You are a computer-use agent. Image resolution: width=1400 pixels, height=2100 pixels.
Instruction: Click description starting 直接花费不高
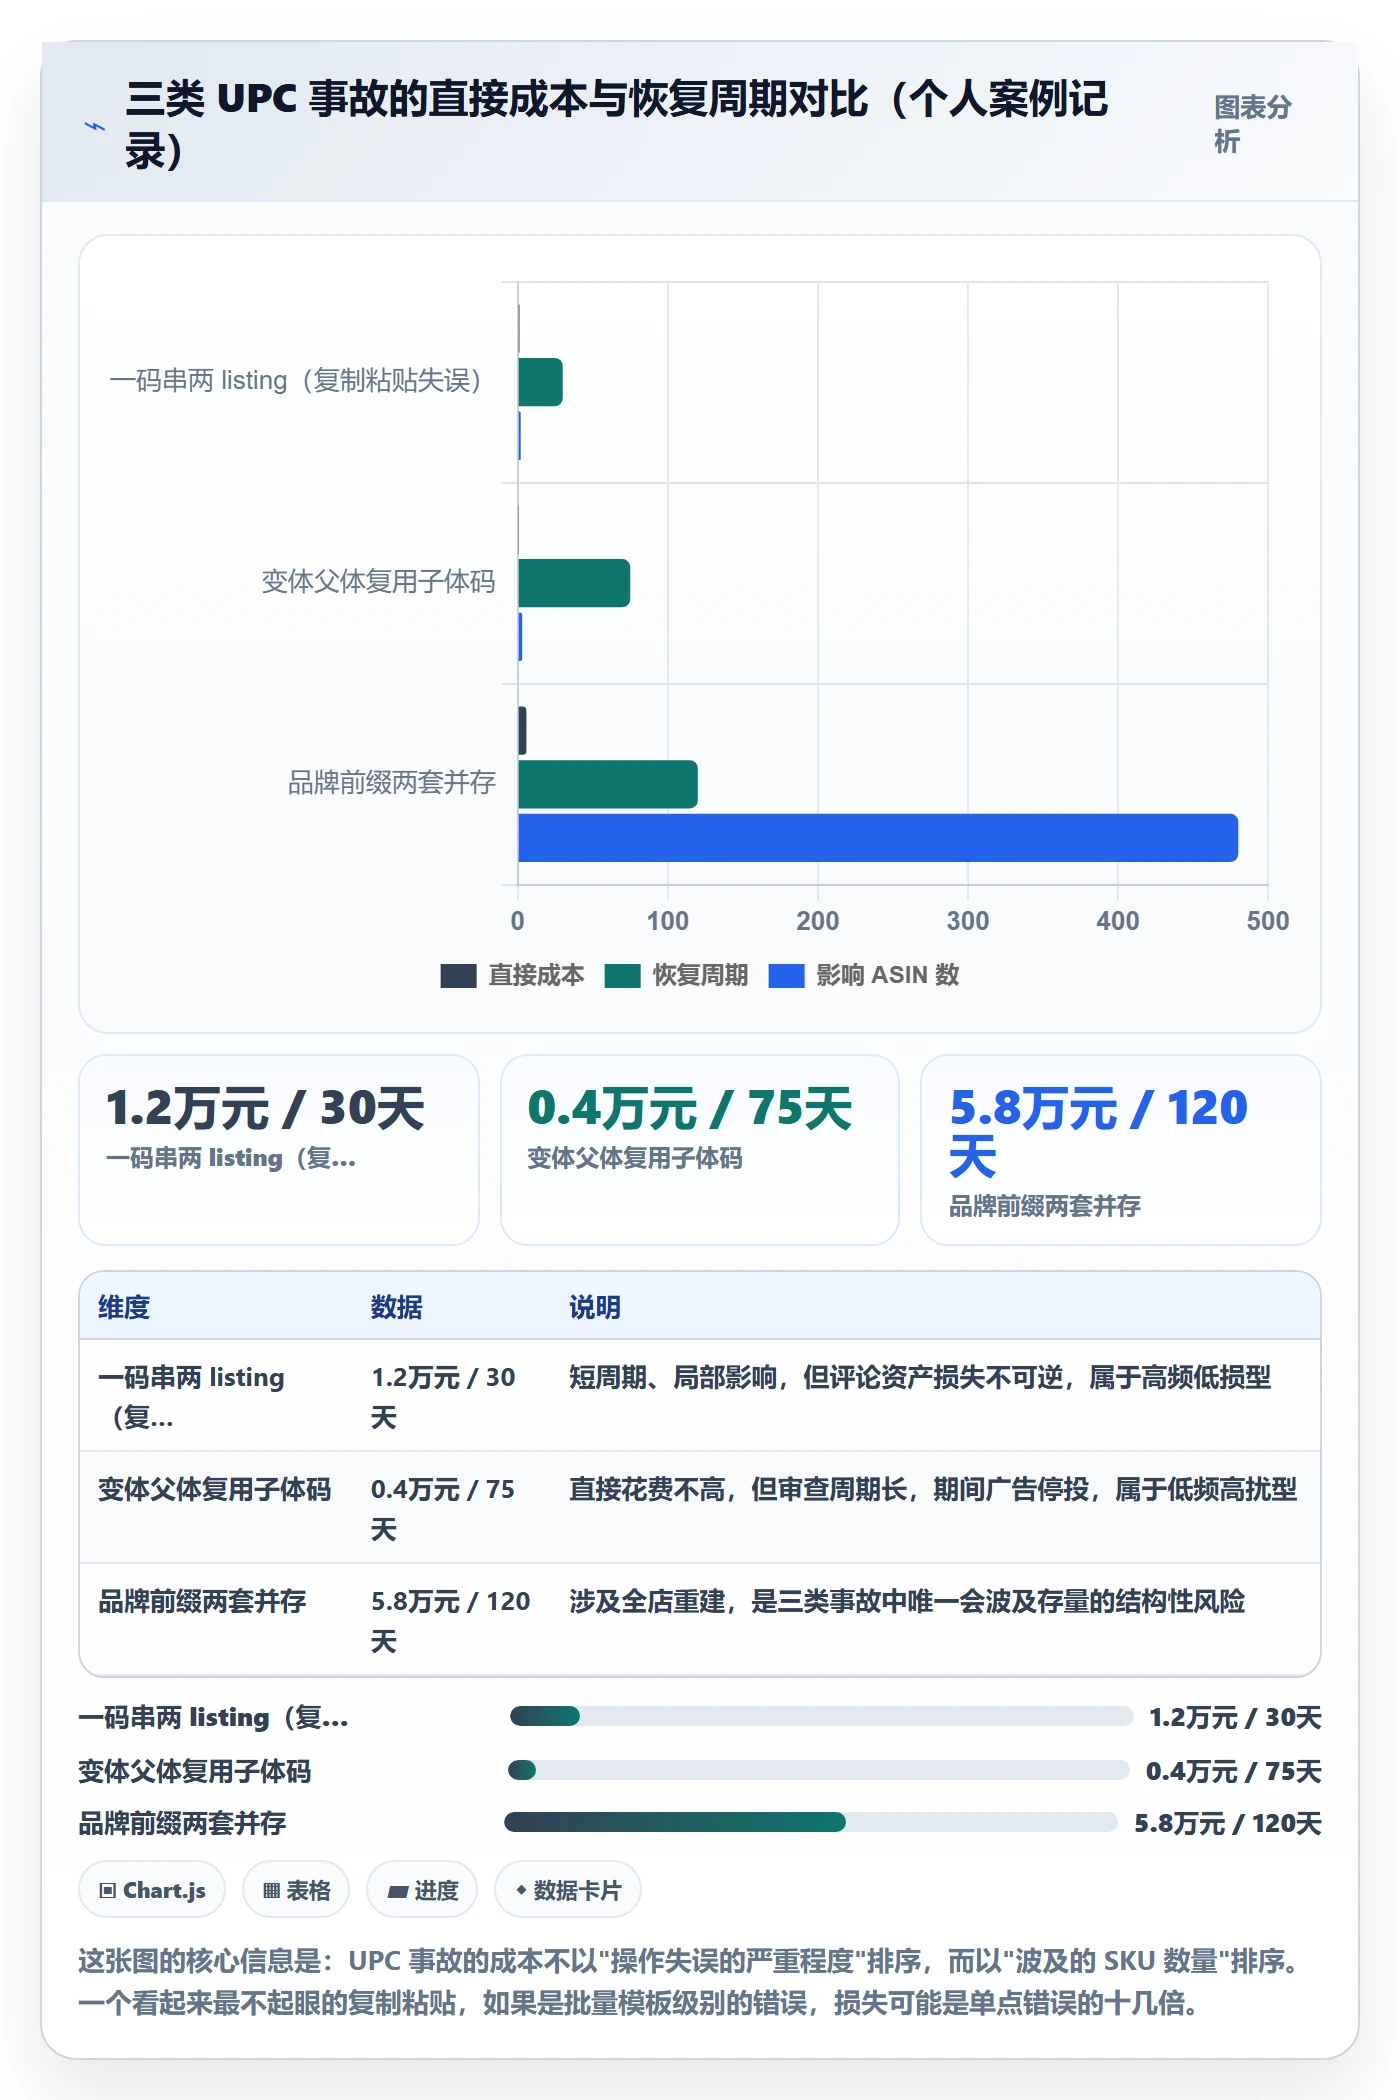click(933, 1489)
